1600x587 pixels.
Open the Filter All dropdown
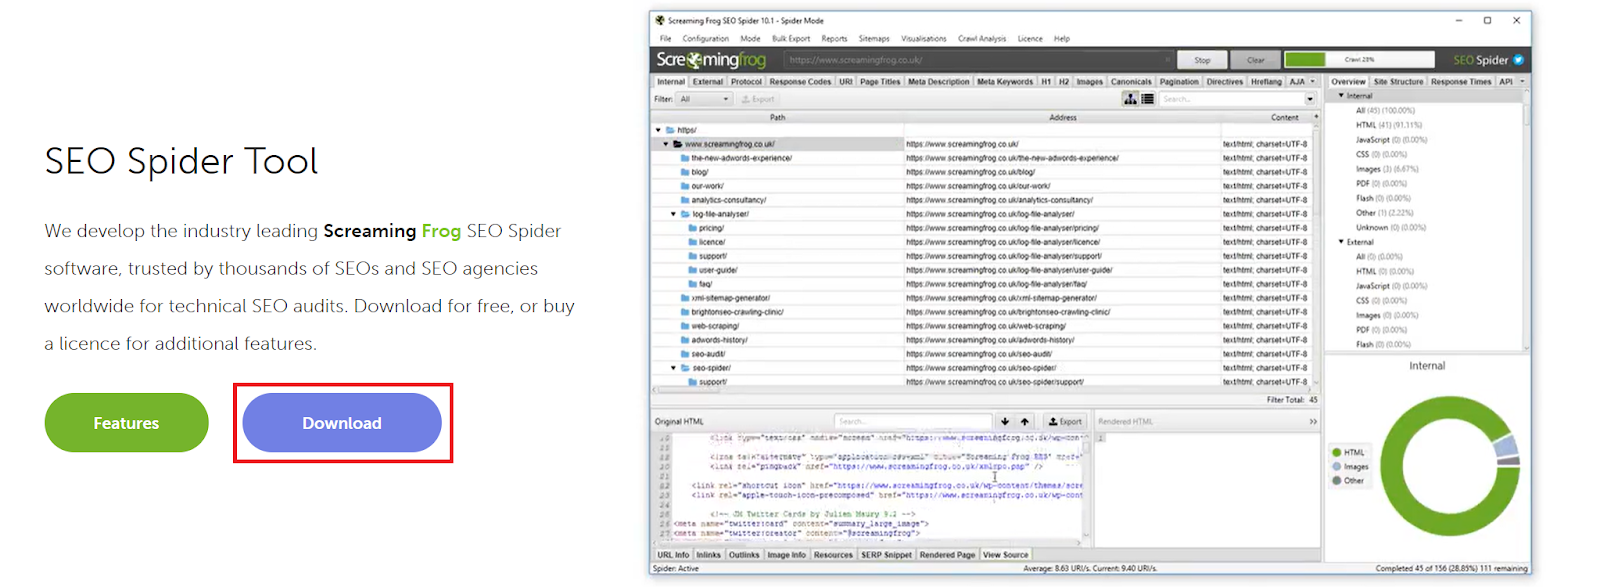click(x=705, y=99)
